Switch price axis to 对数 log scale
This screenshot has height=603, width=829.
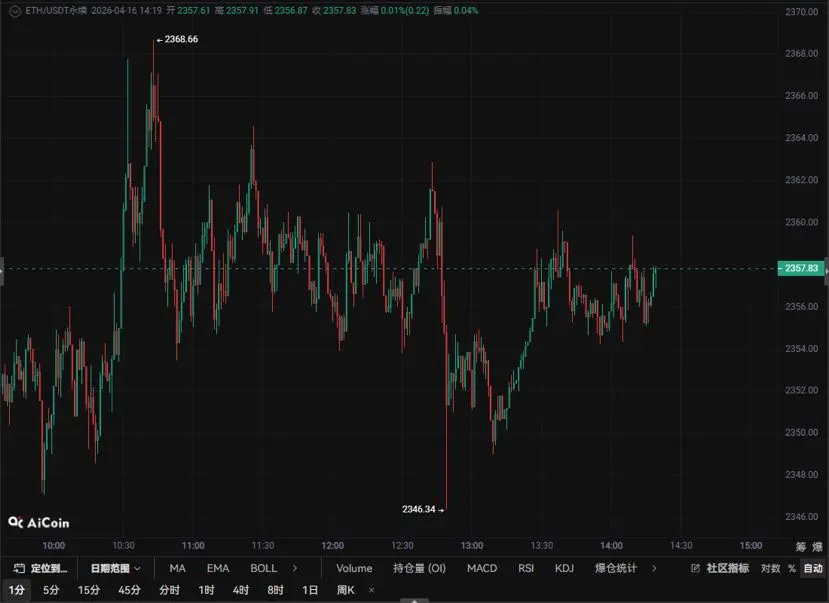pyautogui.click(x=771, y=568)
